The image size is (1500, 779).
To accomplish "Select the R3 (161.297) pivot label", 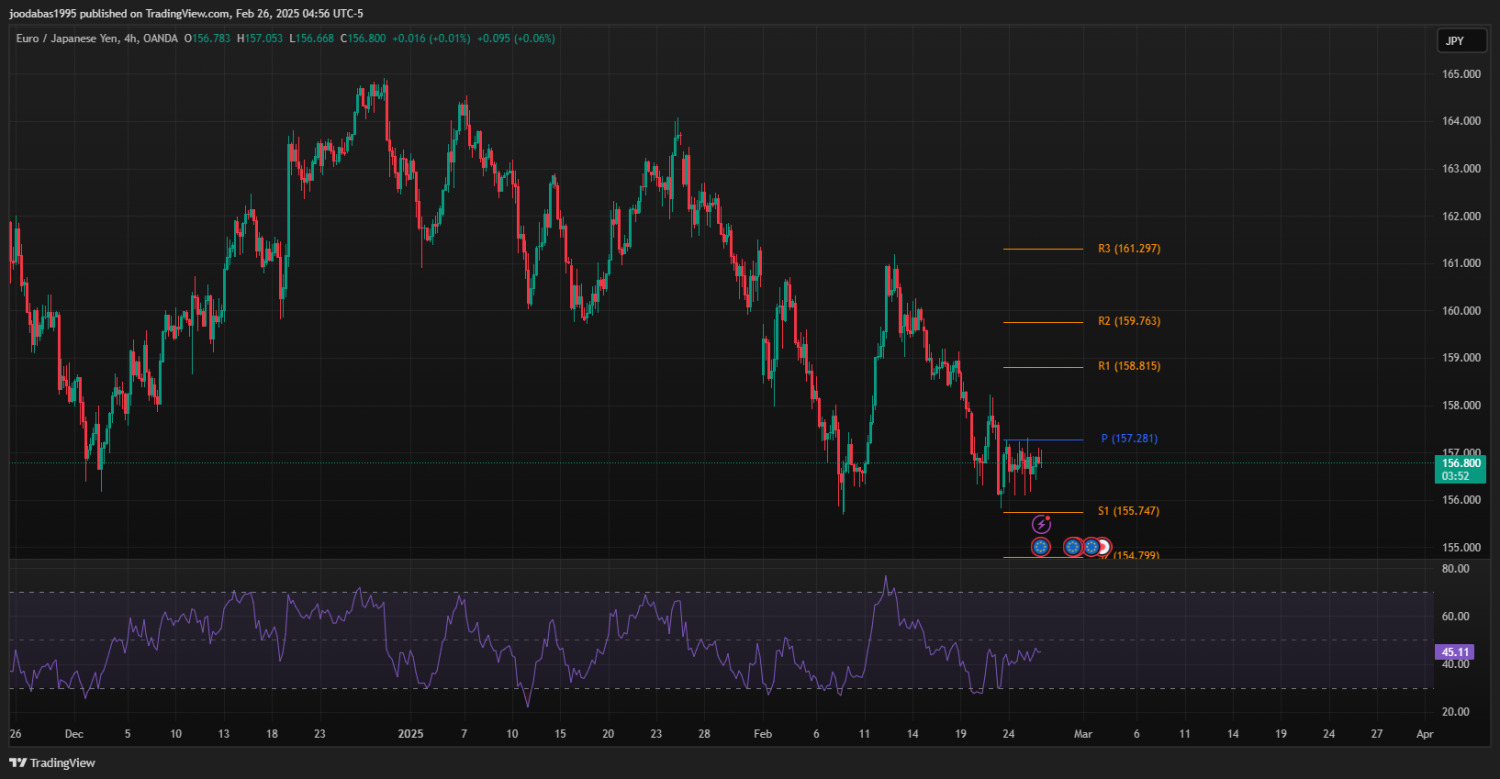I will point(1129,249).
